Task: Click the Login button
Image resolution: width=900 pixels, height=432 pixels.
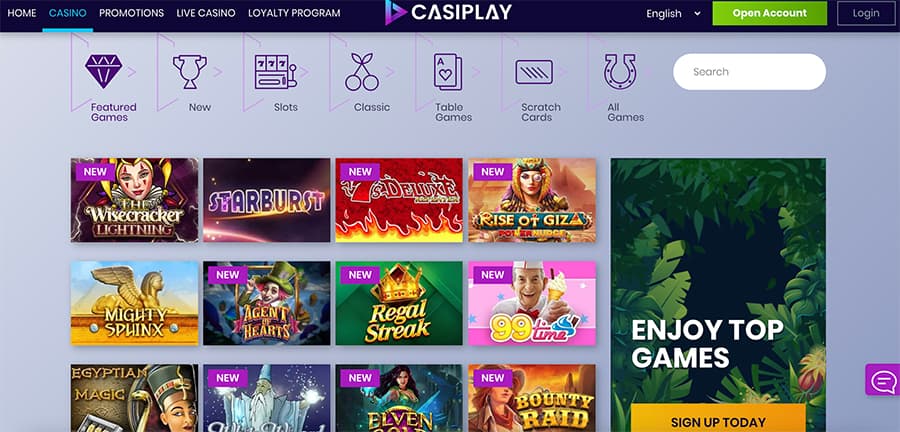Action: coord(866,13)
